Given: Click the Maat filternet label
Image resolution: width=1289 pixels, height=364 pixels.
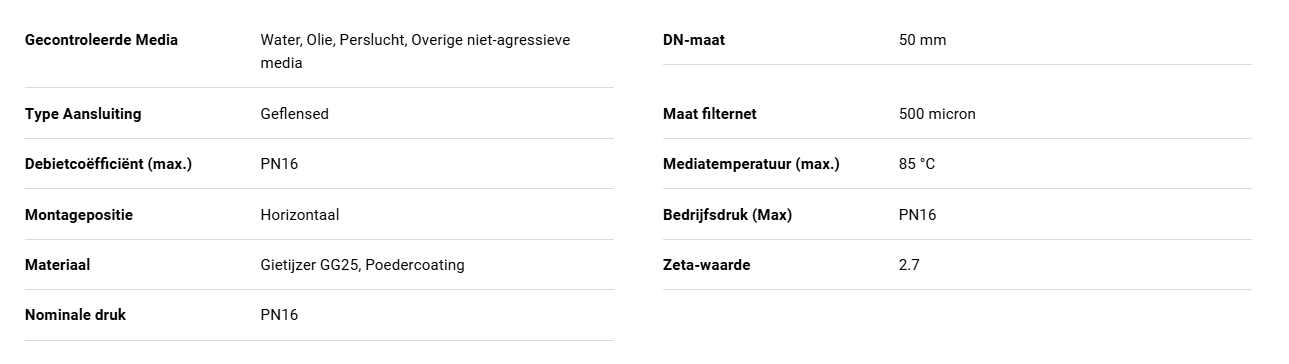Looking at the screenshot, I should (709, 114).
